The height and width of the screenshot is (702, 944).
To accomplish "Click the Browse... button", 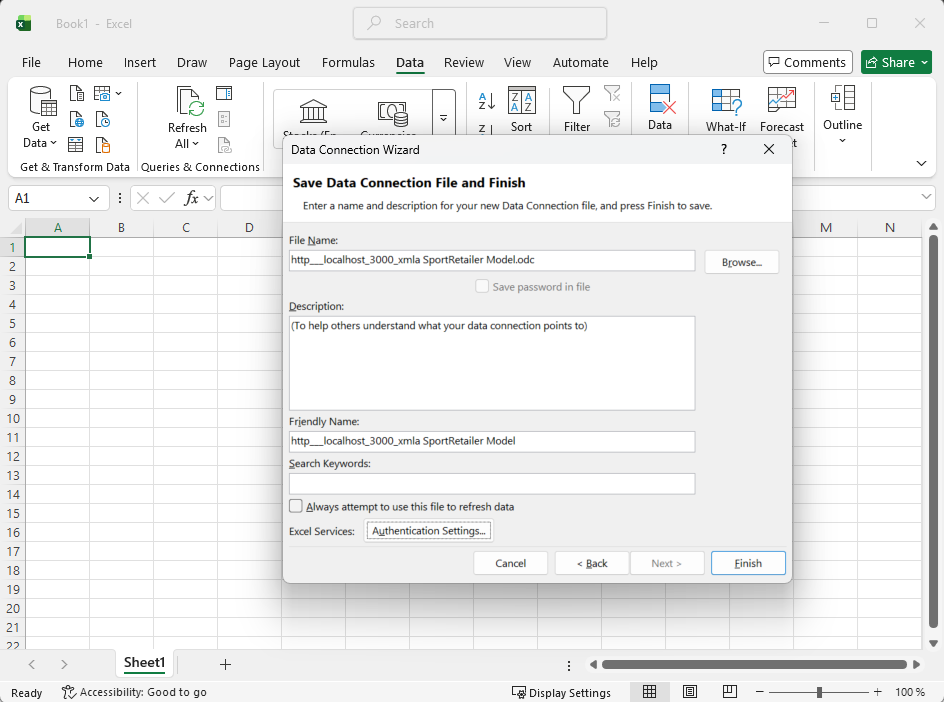I will pyautogui.click(x=742, y=262).
